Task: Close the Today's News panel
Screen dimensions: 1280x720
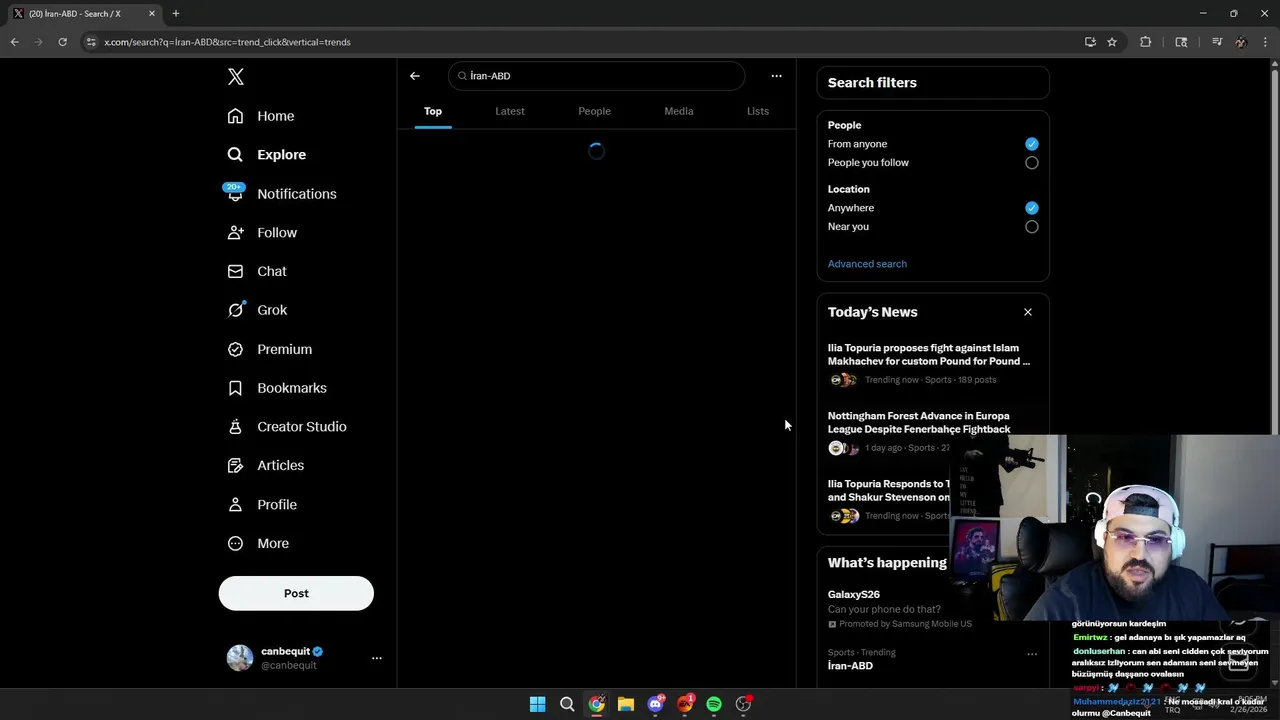Action: (1028, 312)
